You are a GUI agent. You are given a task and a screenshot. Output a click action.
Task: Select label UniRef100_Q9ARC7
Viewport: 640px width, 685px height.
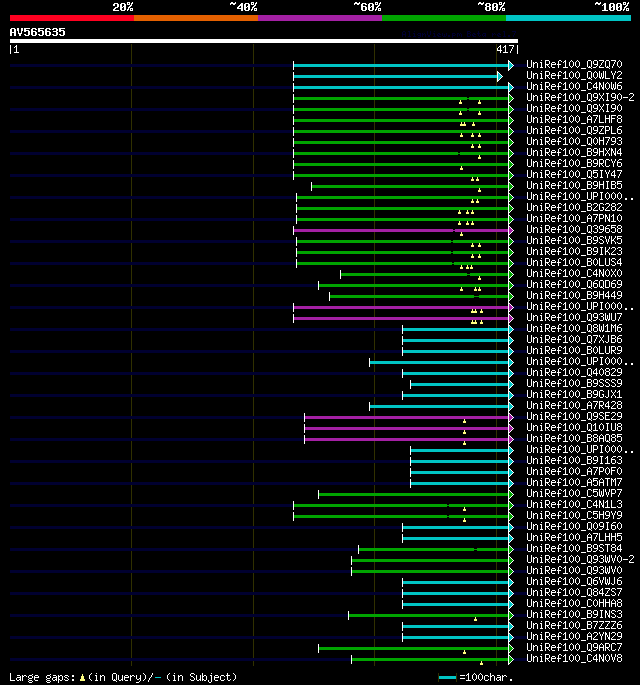coord(574,647)
